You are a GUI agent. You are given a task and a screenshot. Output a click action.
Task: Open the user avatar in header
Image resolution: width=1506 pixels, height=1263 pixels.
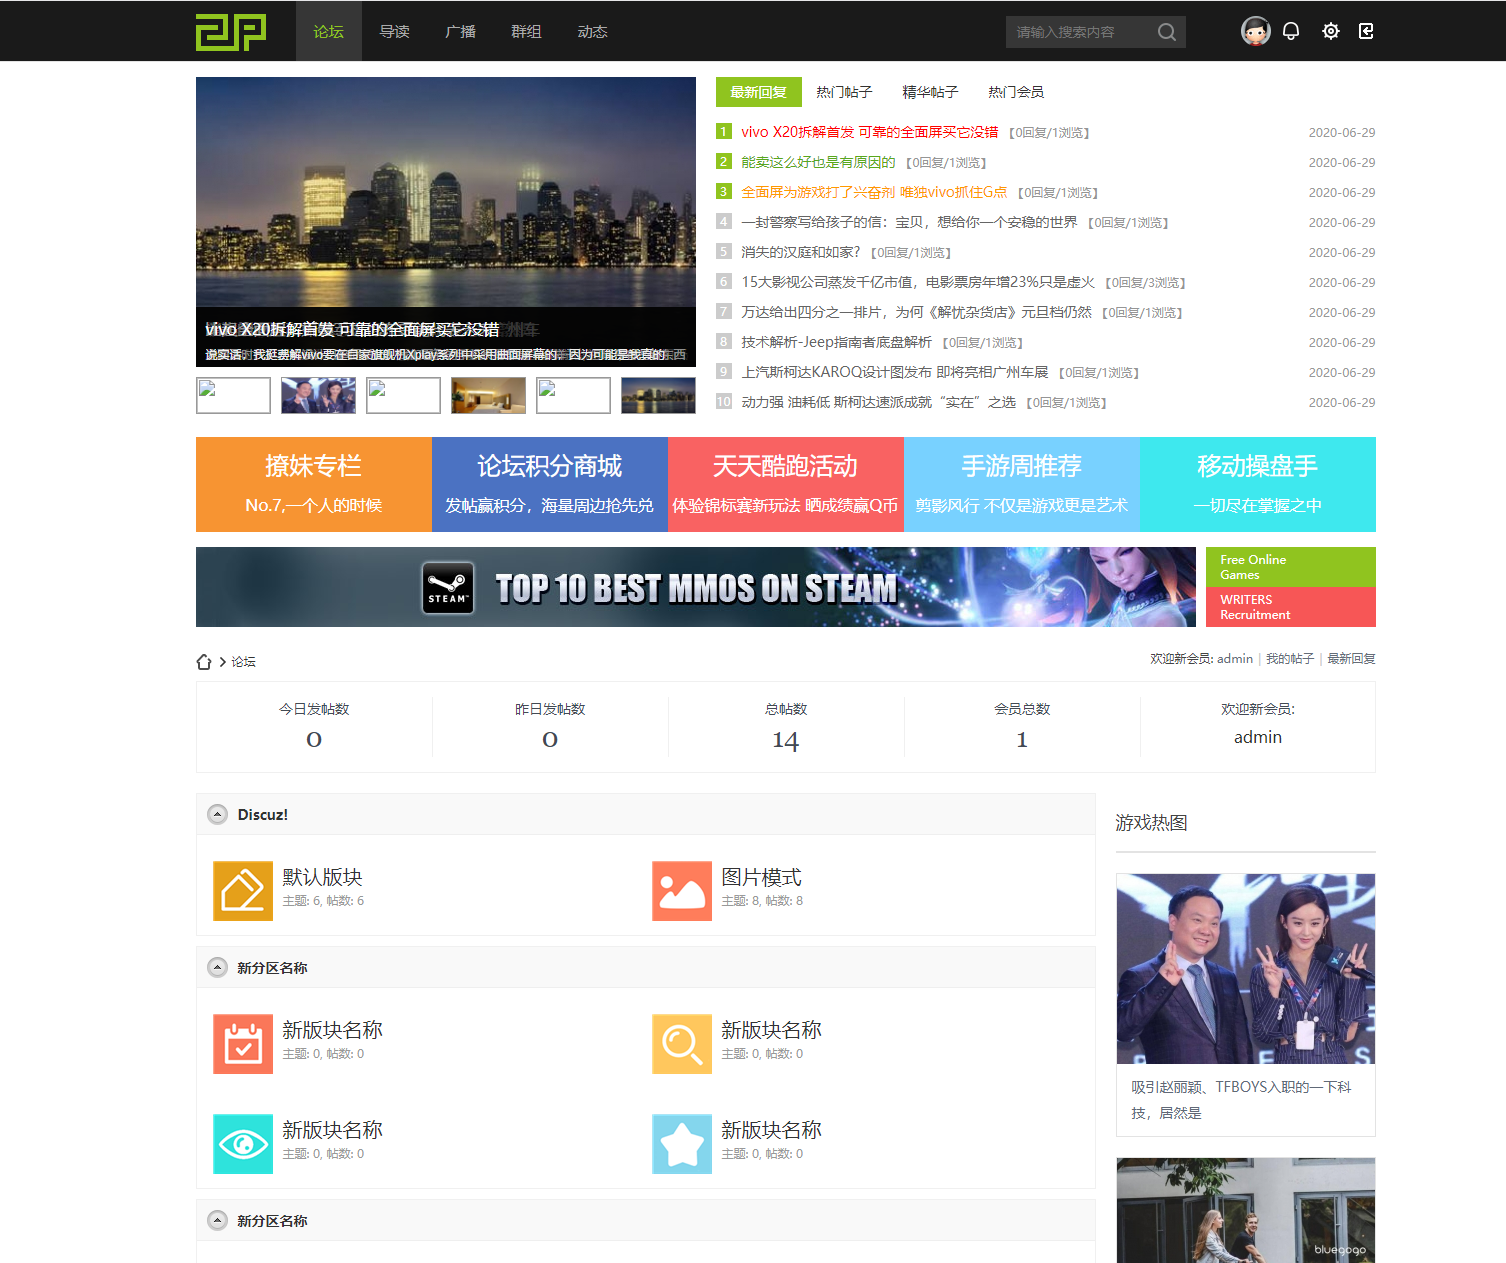pyautogui.click(x=1255, y=31)
